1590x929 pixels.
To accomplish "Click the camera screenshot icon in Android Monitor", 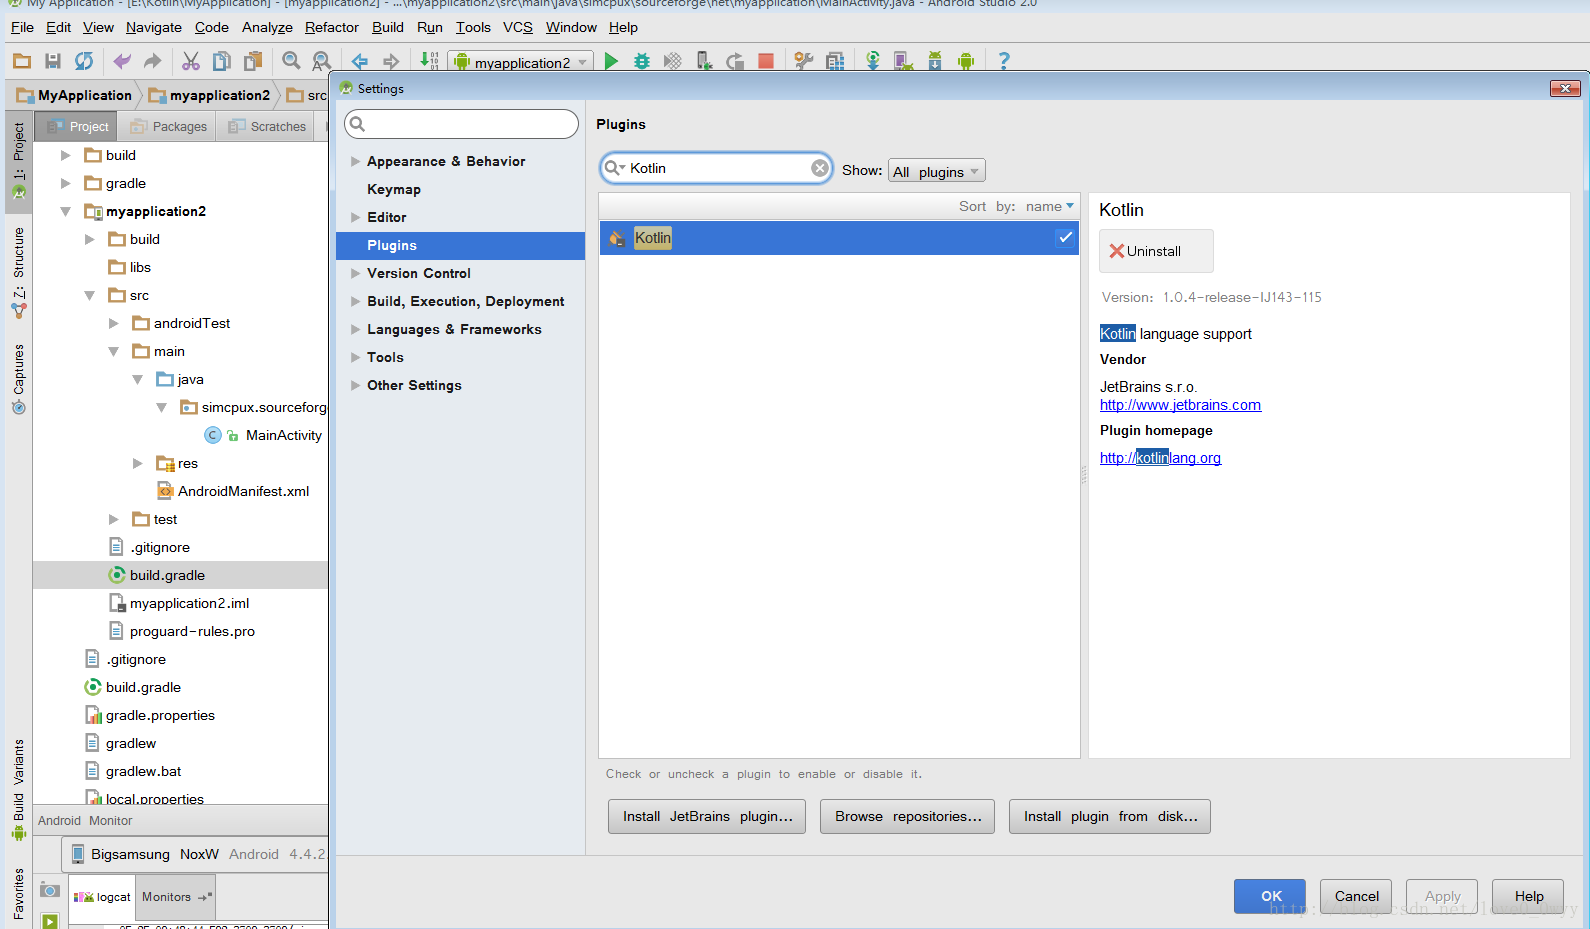I will tap(50, 890).
